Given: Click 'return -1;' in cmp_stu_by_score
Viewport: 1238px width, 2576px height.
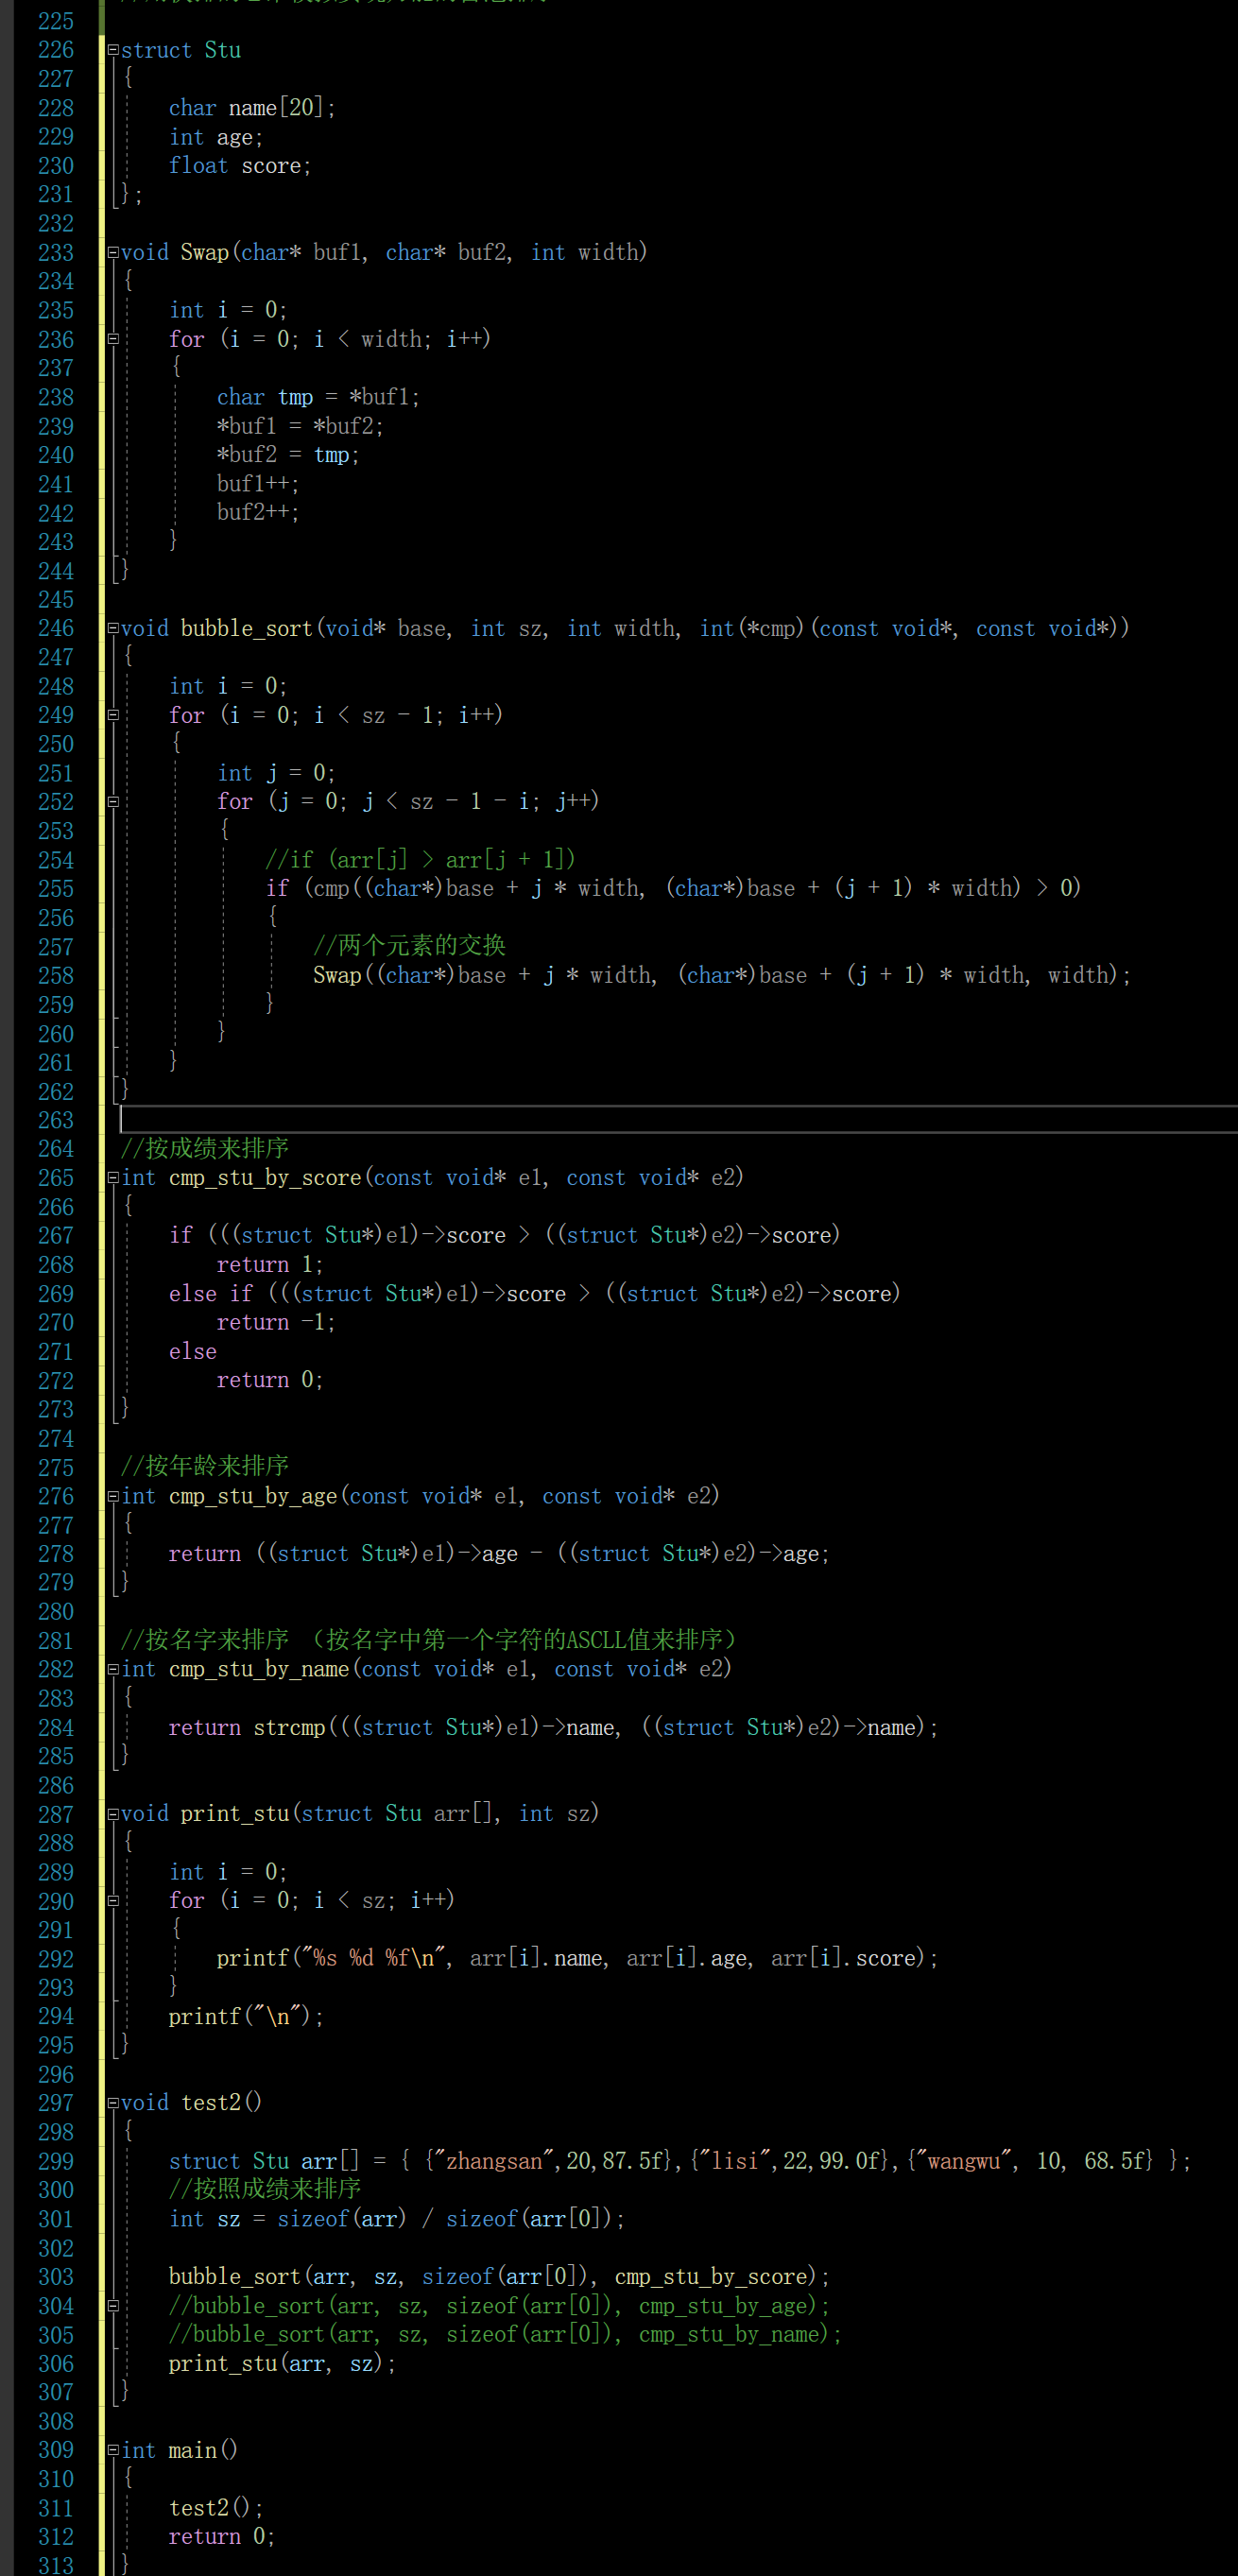Looking at the screenshot, I should 276,1322.
